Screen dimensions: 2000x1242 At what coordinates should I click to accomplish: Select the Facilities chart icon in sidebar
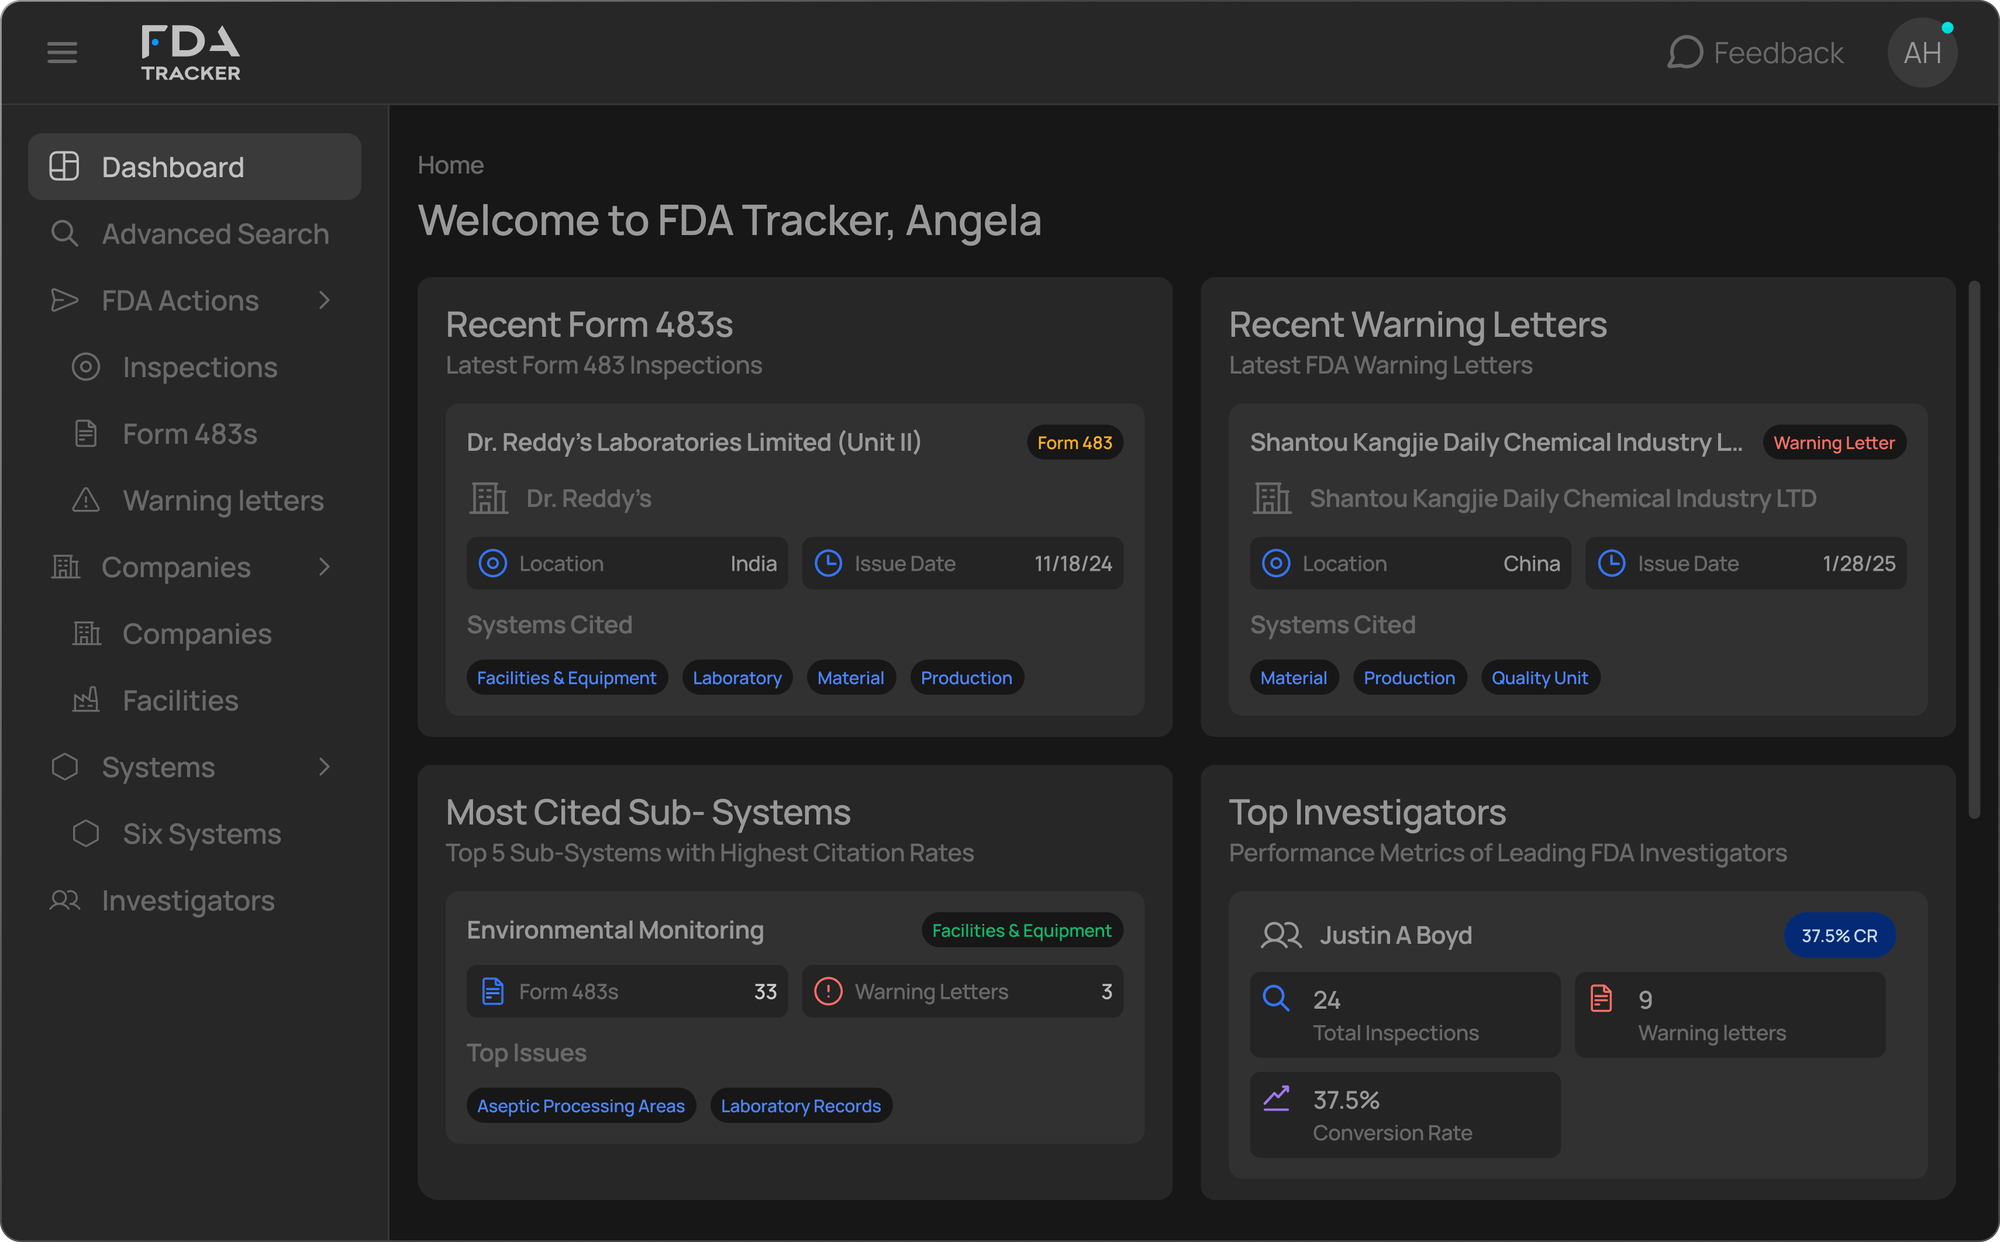tap(86, 700)
